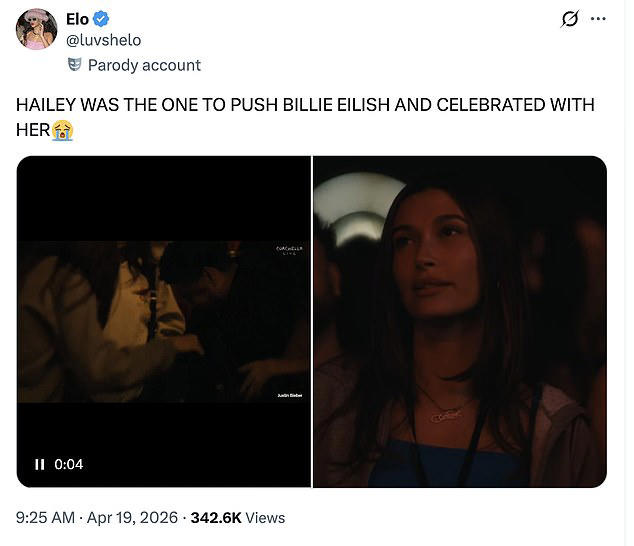Open the Grok slashed-circle icon

pos(569,19)
